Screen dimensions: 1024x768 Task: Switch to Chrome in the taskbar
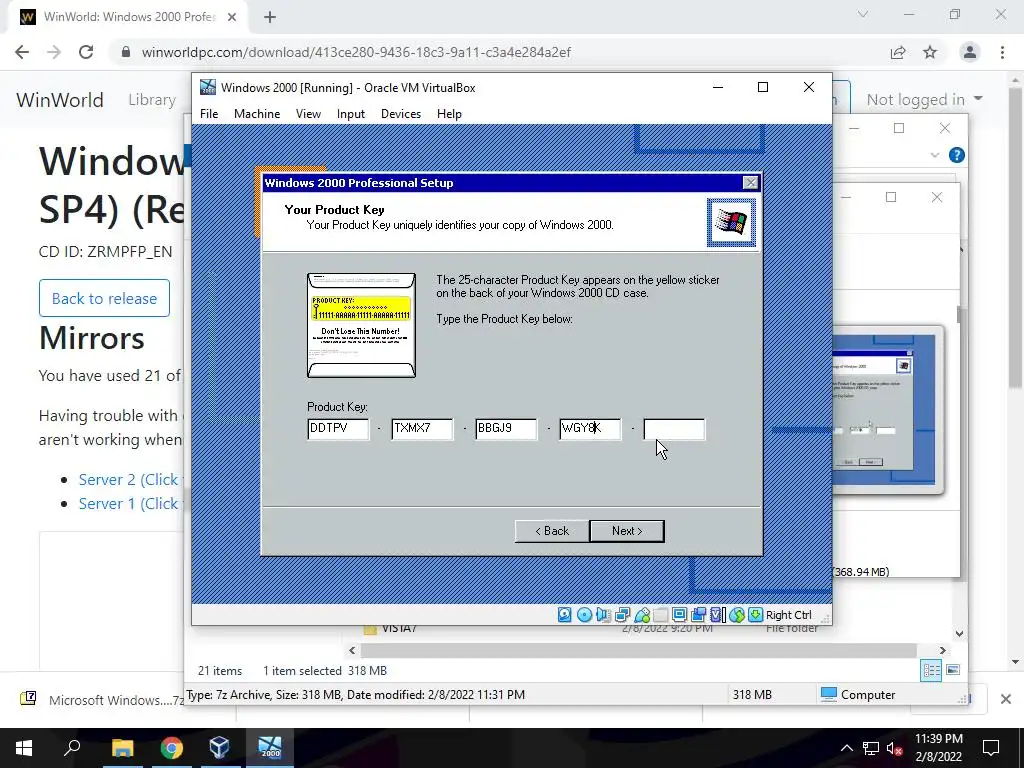click(171, 748)
